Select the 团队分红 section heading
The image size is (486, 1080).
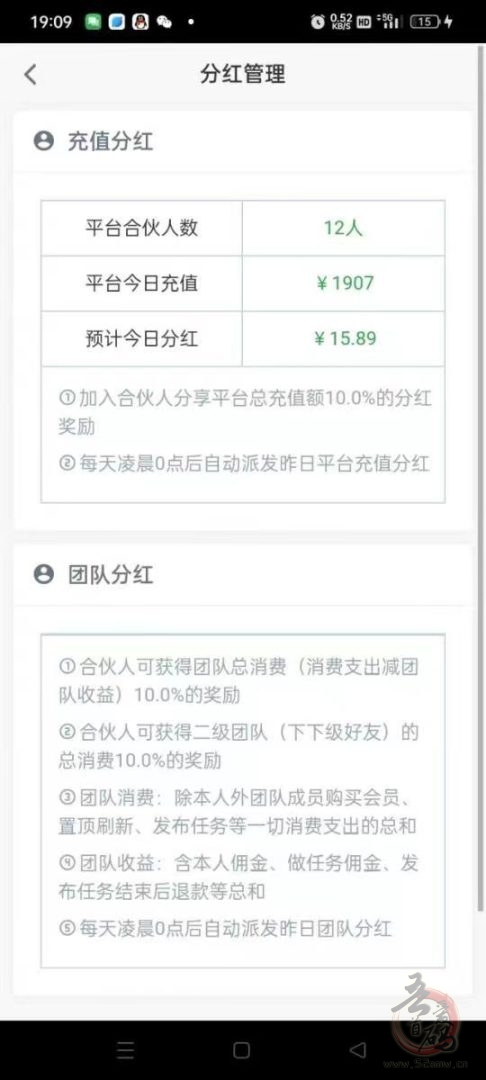click(x=110, y=574)
